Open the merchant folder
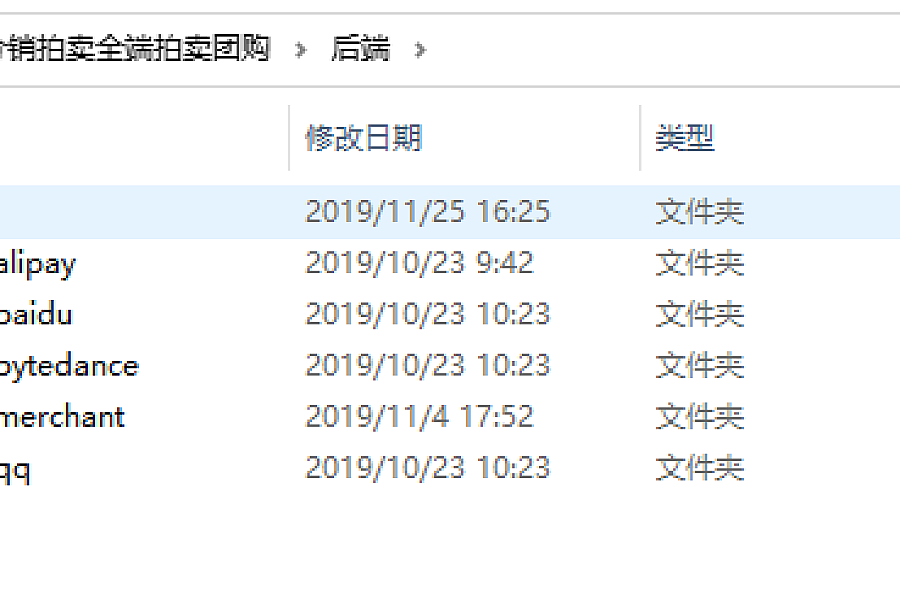The width and height of the screenshot is (900, 600). pyautogui.click(x=63, y=417)
